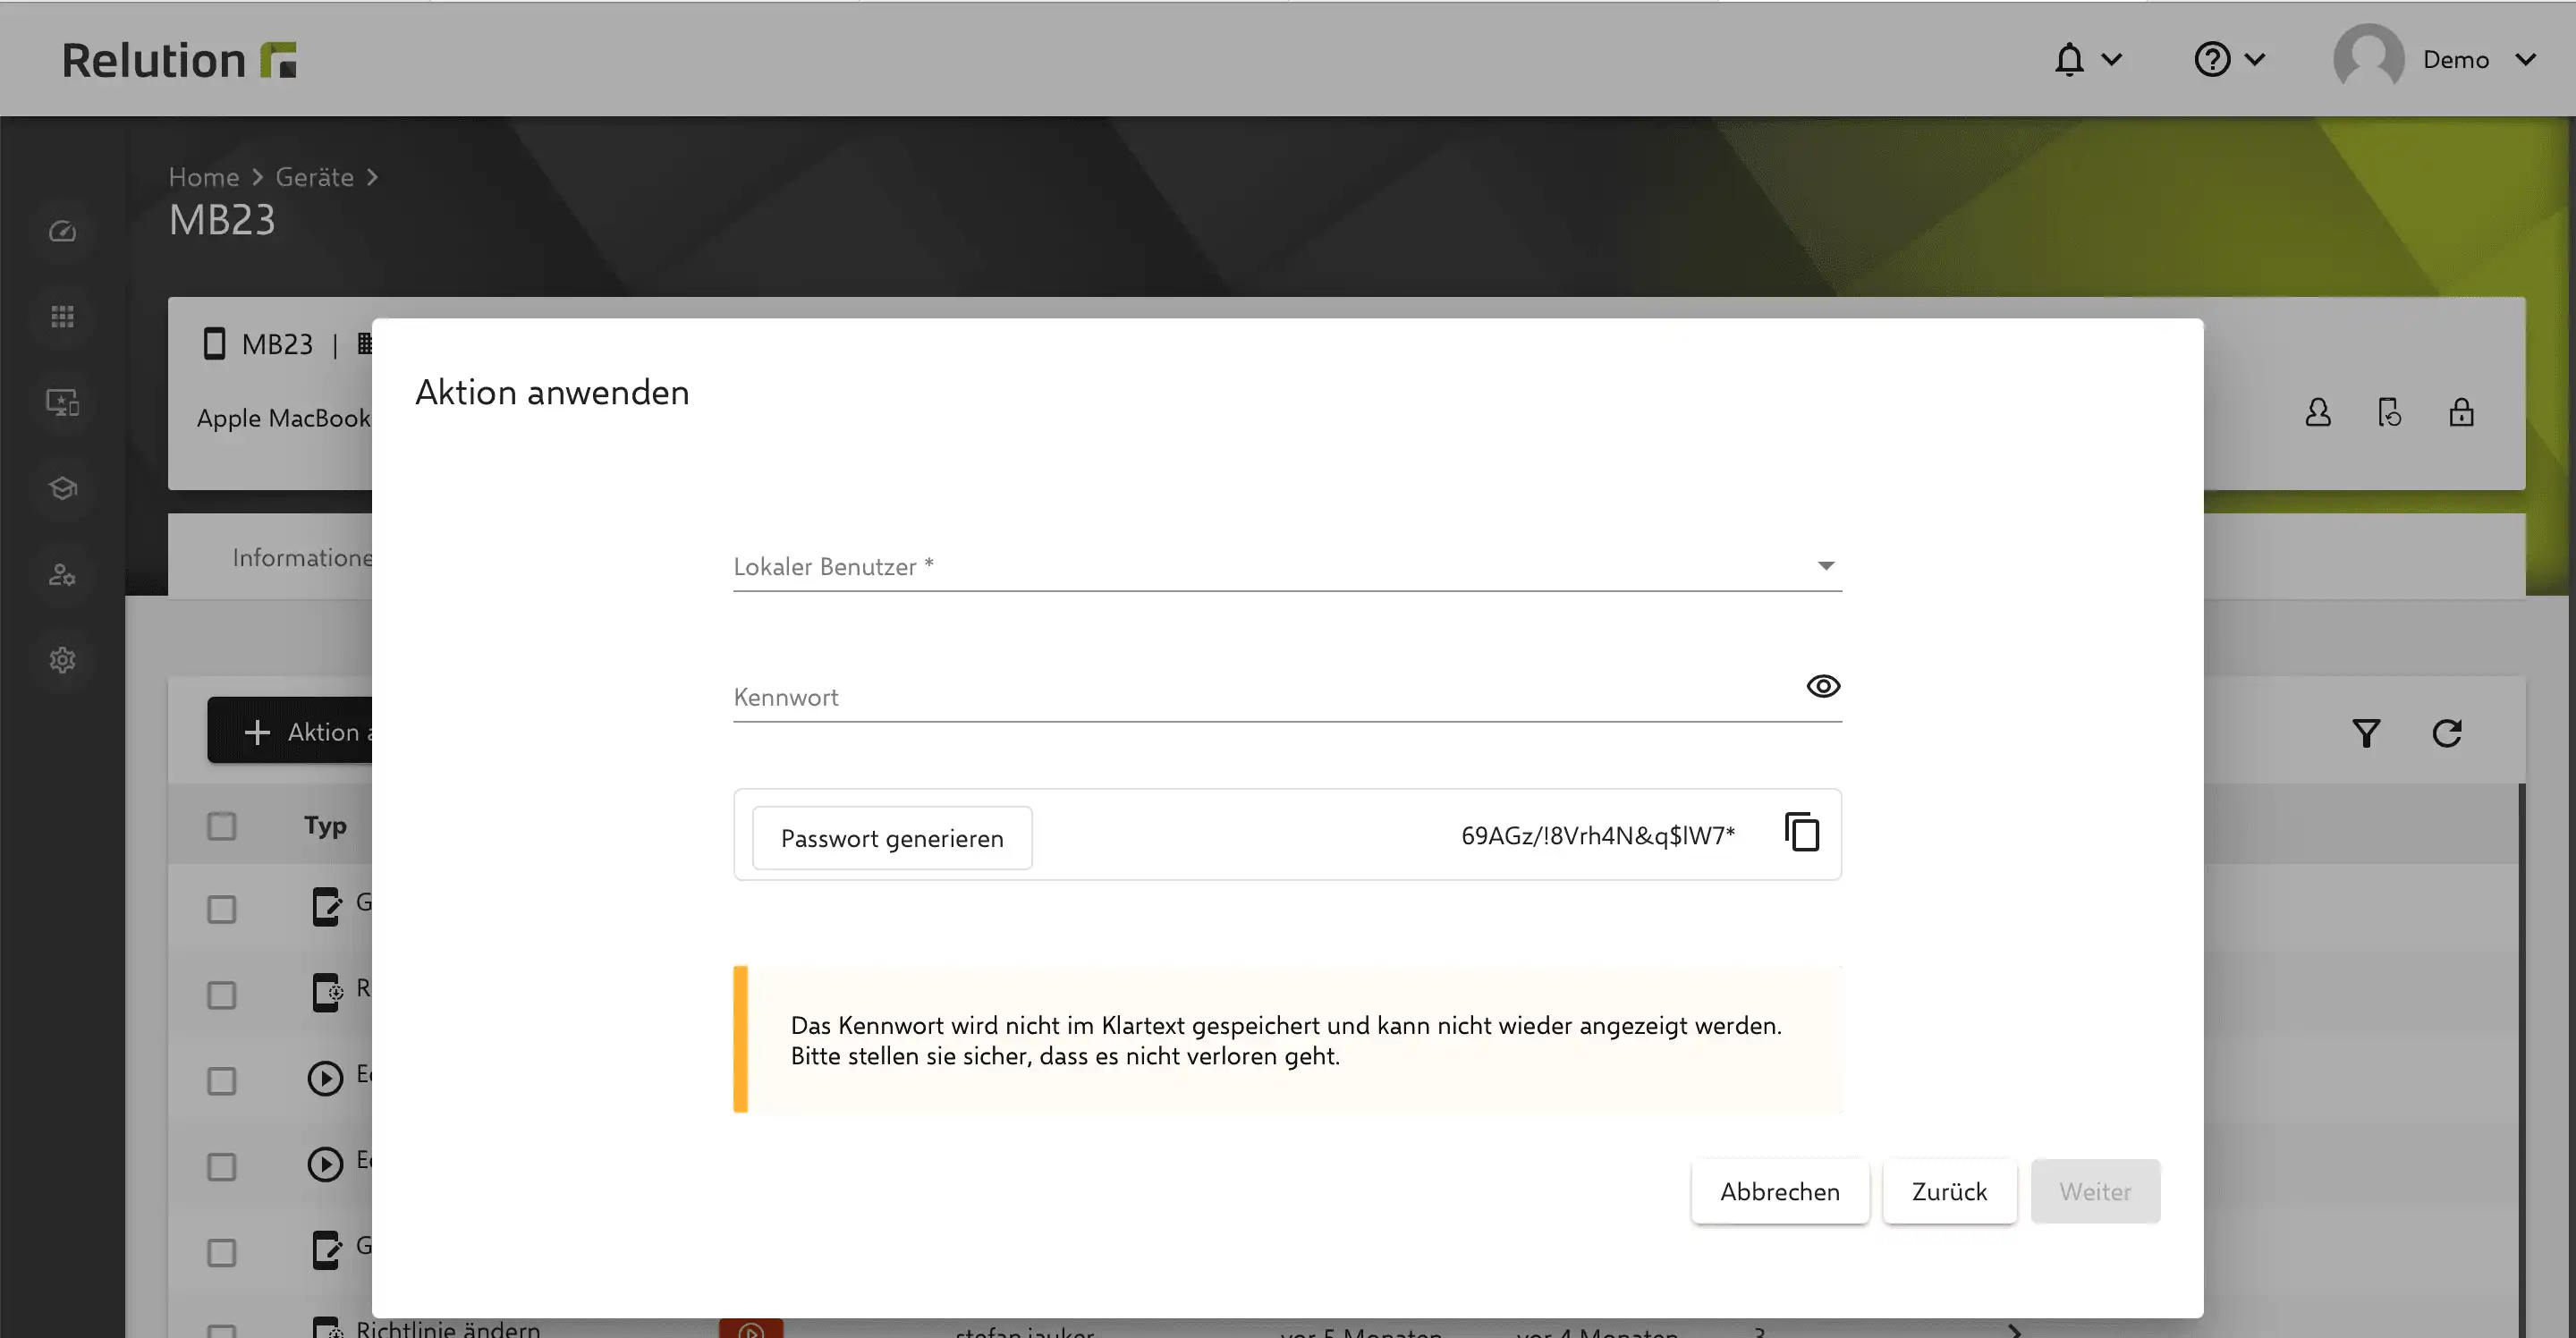Expand the help menu chevron

point(2254,60)
